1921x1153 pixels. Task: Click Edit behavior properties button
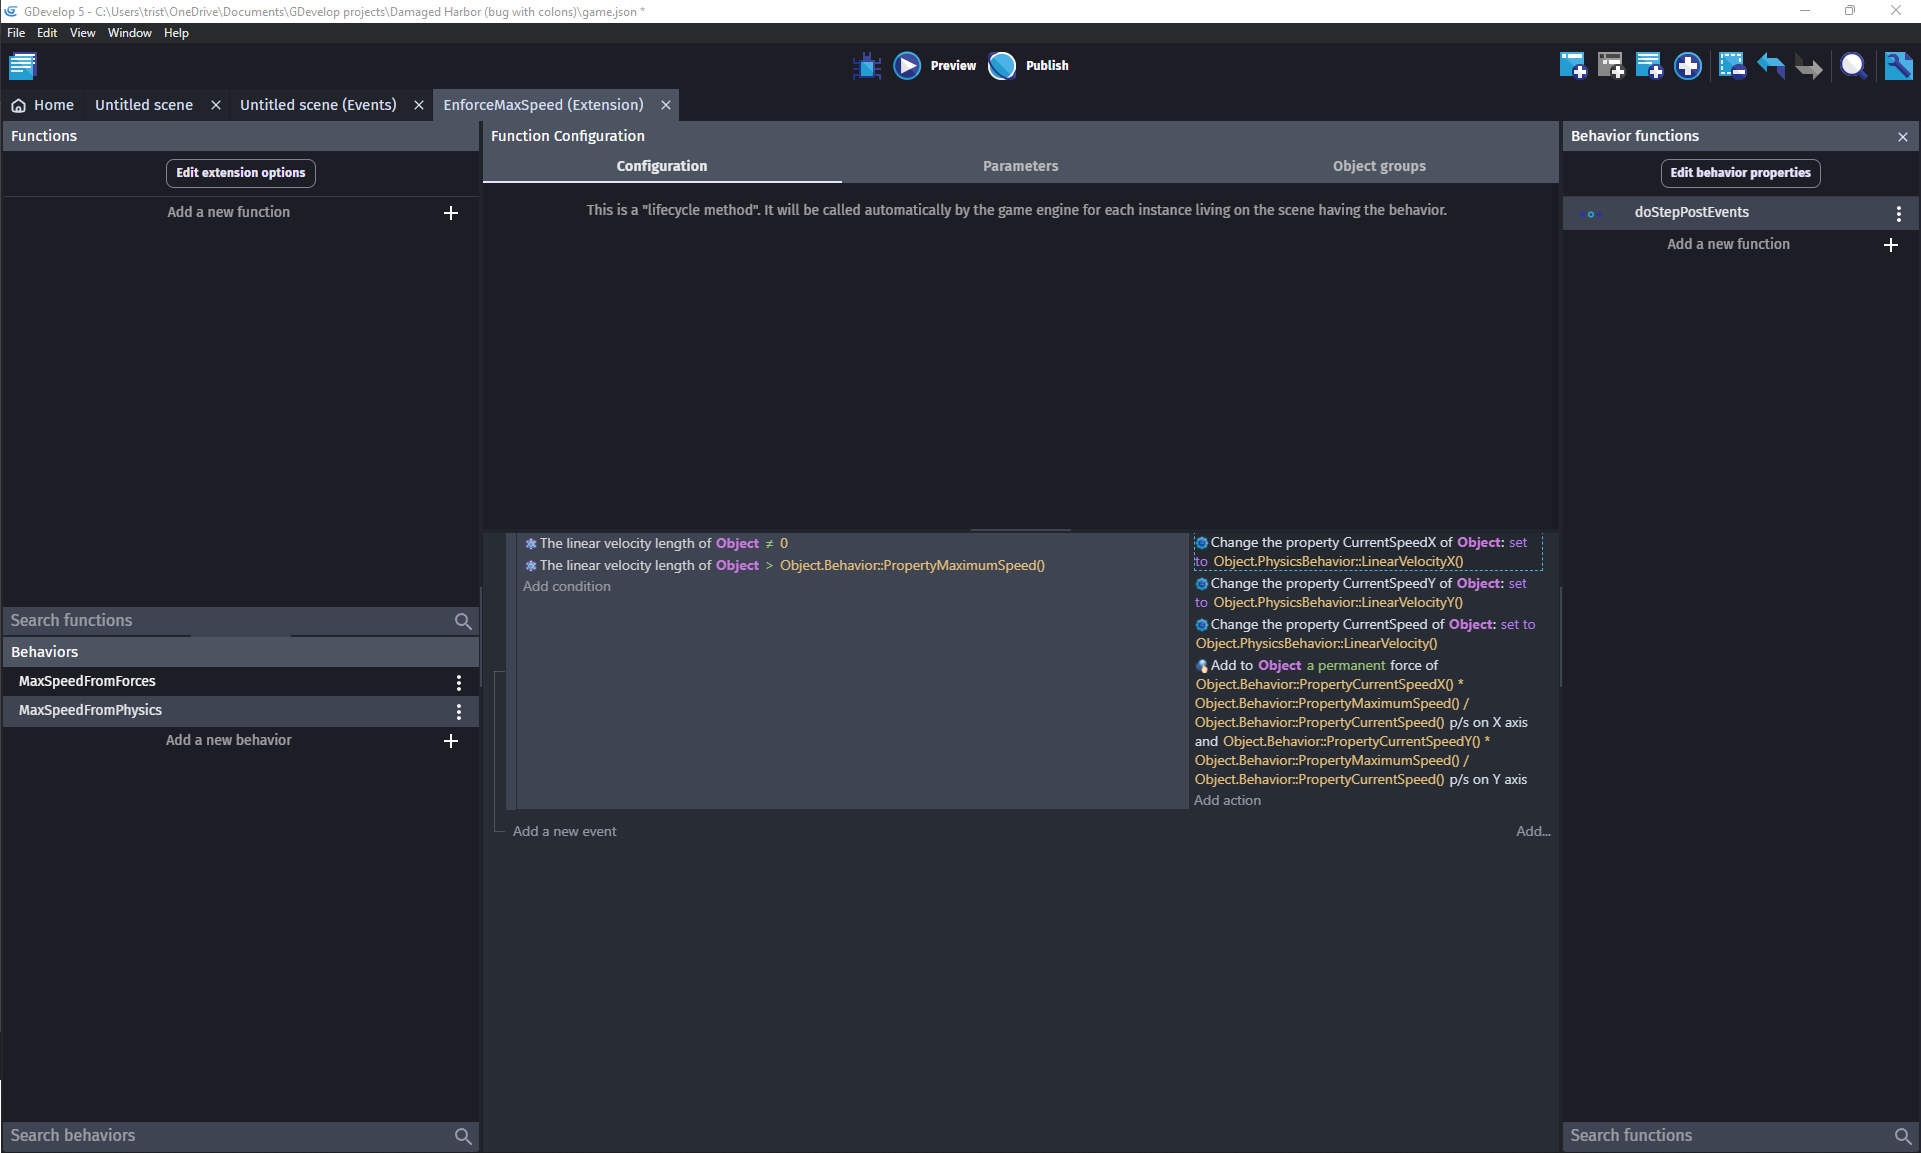(x=1740, y=173)
